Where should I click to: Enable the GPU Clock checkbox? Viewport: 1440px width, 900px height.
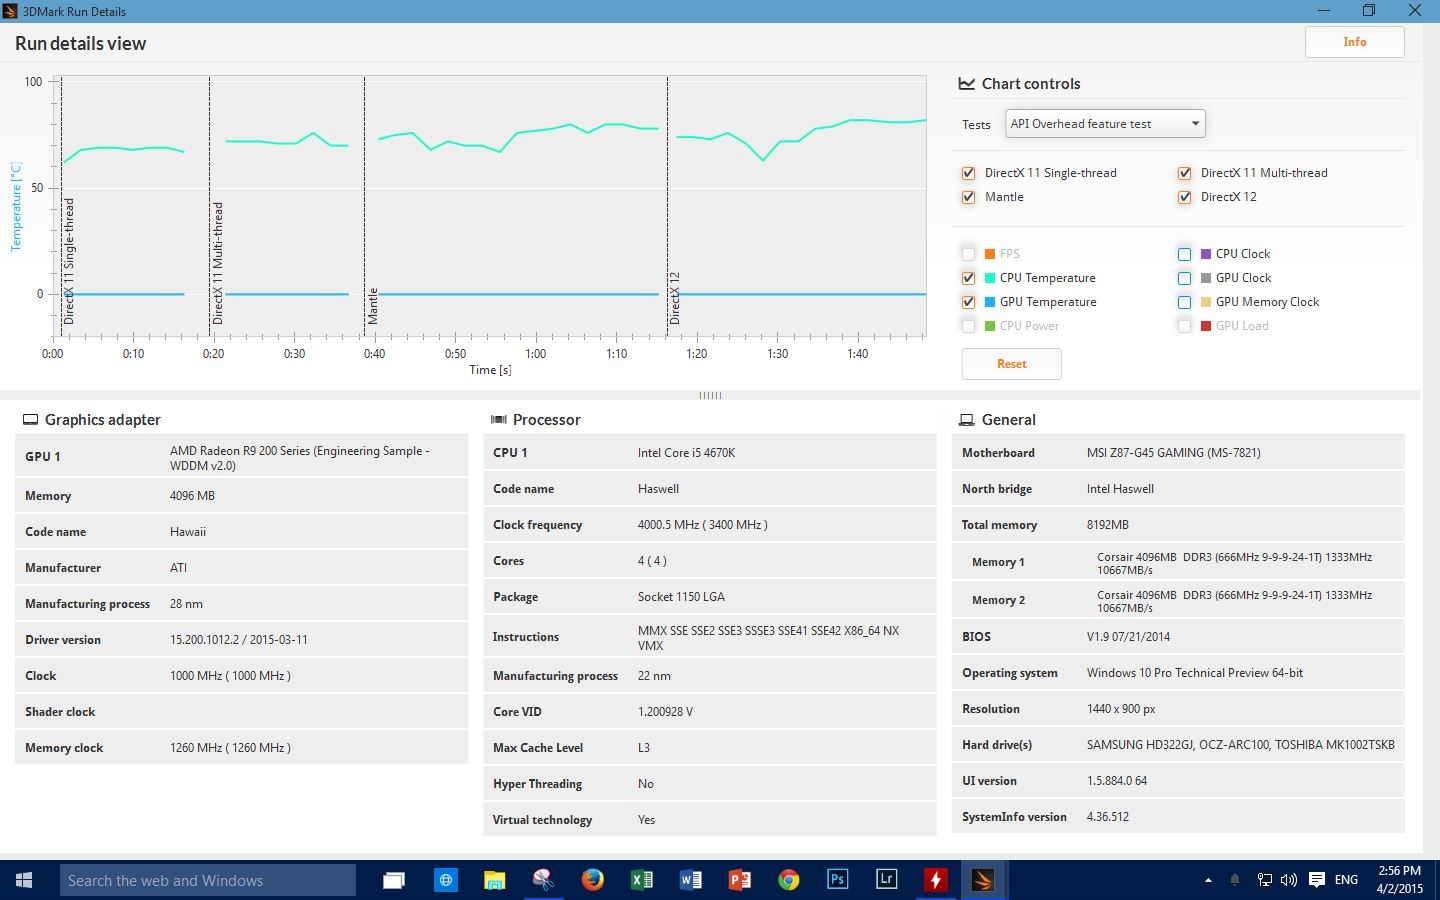[1184, 278]
